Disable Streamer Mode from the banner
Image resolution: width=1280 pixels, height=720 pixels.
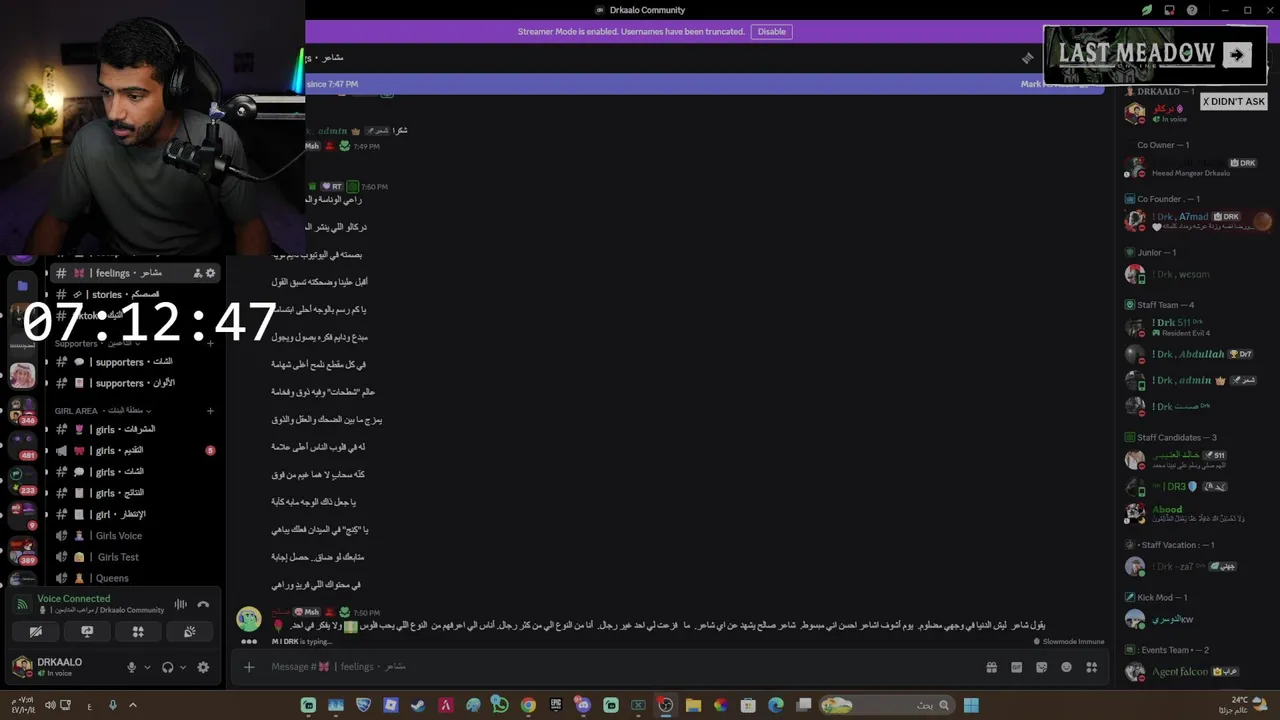(x=771, y=32)
